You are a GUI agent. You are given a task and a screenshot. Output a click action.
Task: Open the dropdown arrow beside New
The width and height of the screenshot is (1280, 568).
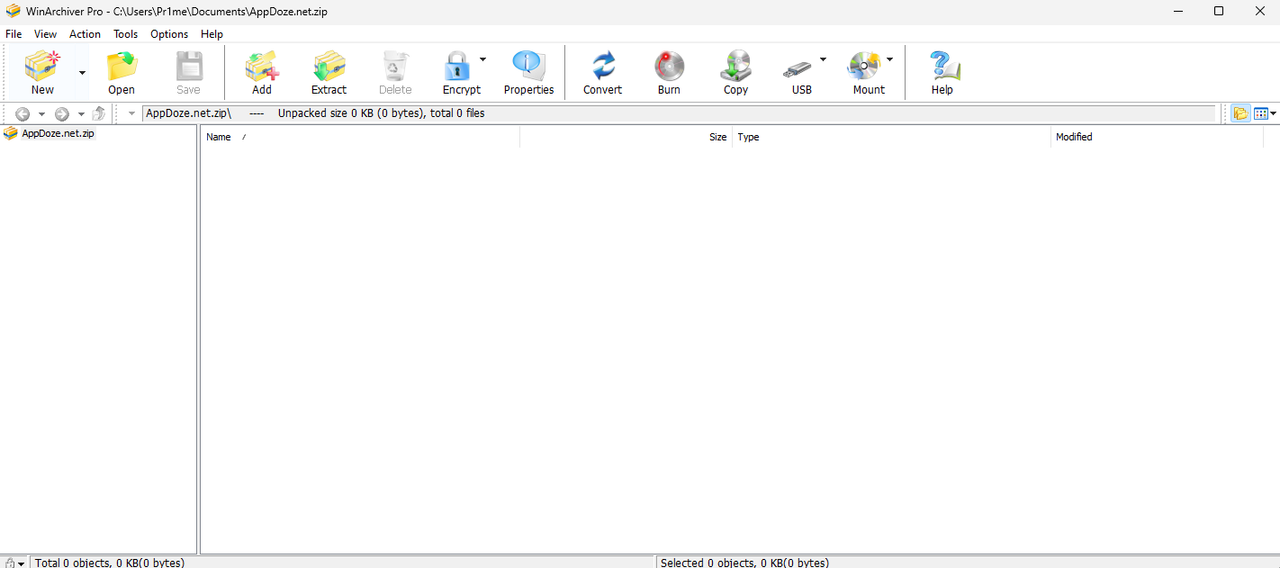(82, 72)
